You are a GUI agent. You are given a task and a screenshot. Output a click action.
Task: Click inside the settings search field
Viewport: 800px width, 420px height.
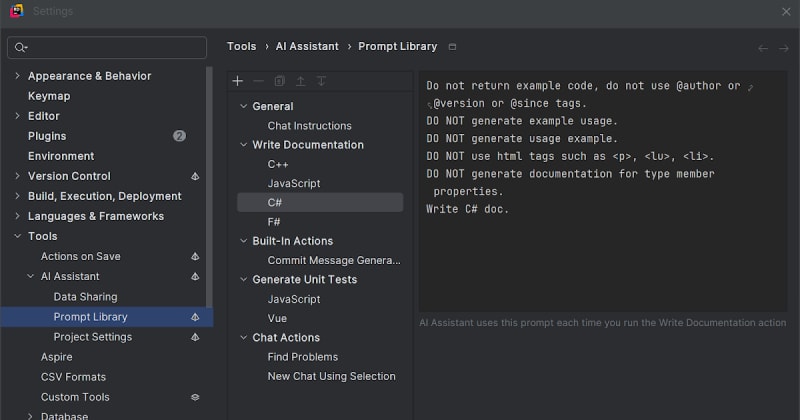click(x=110, y=47)
